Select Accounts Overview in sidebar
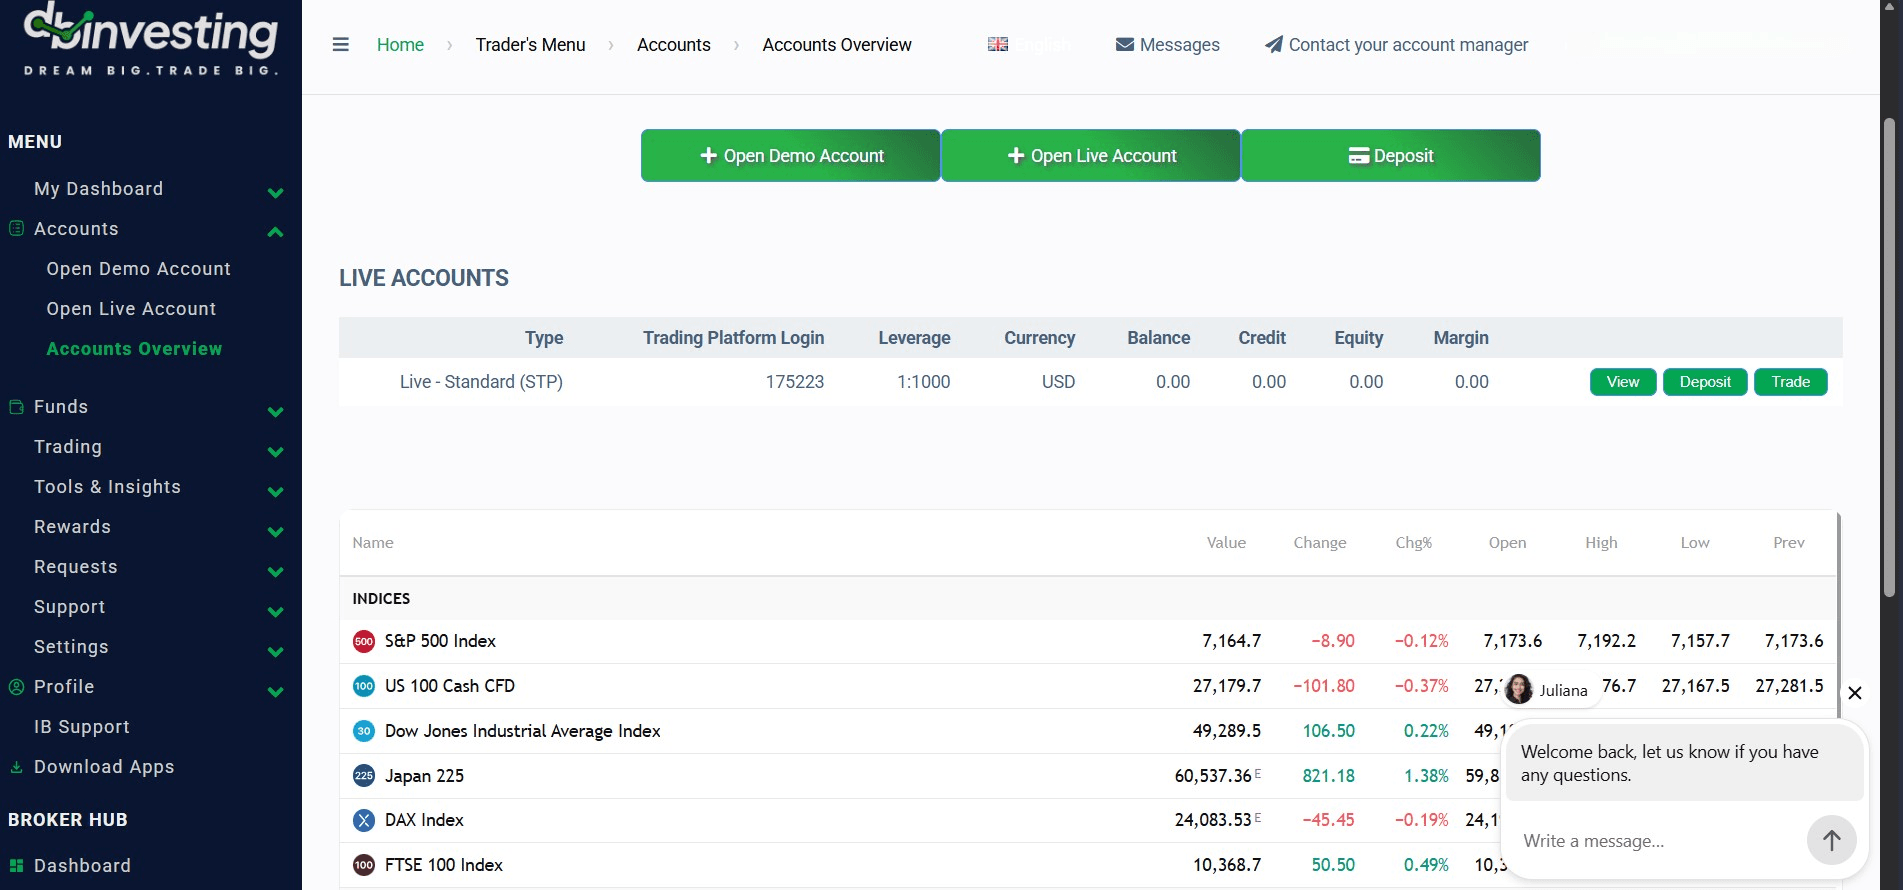The image size is (1903, 890). pos(134,349)
